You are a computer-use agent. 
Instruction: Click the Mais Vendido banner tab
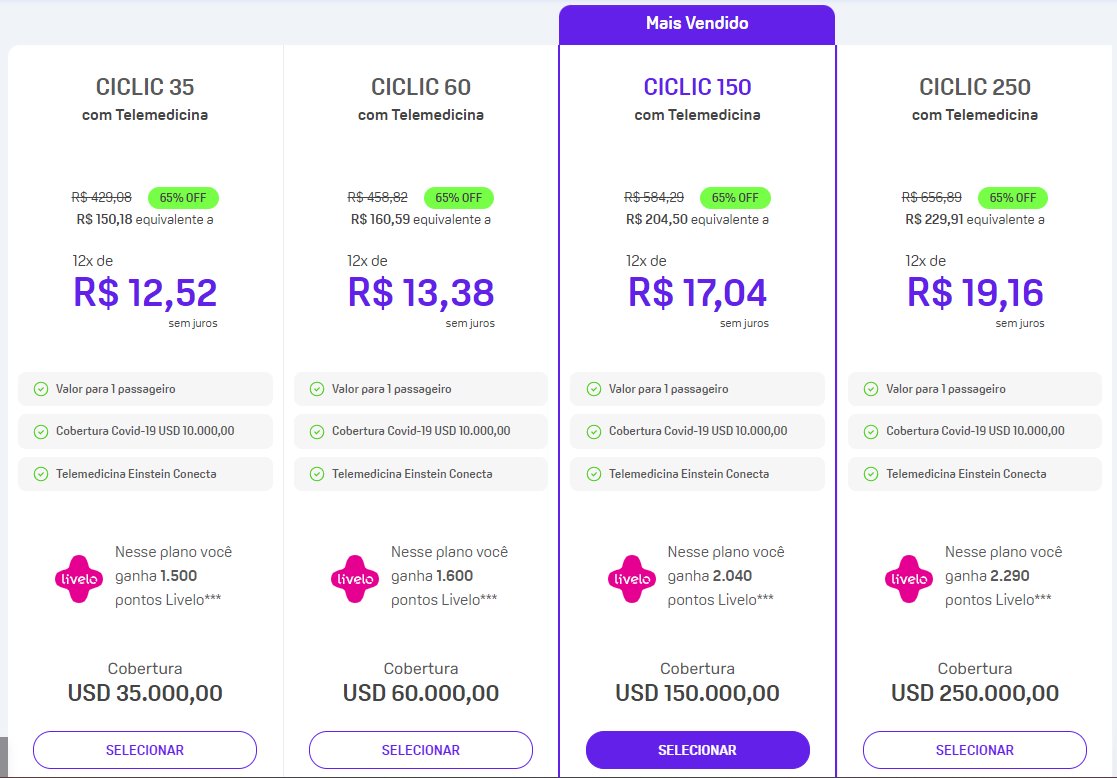tap(697, 24)
